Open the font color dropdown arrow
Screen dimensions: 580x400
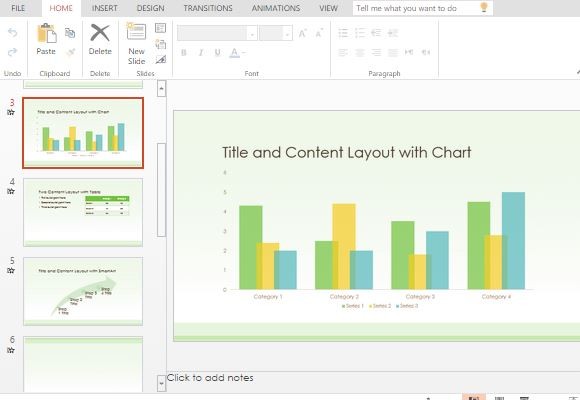point(243,53)
